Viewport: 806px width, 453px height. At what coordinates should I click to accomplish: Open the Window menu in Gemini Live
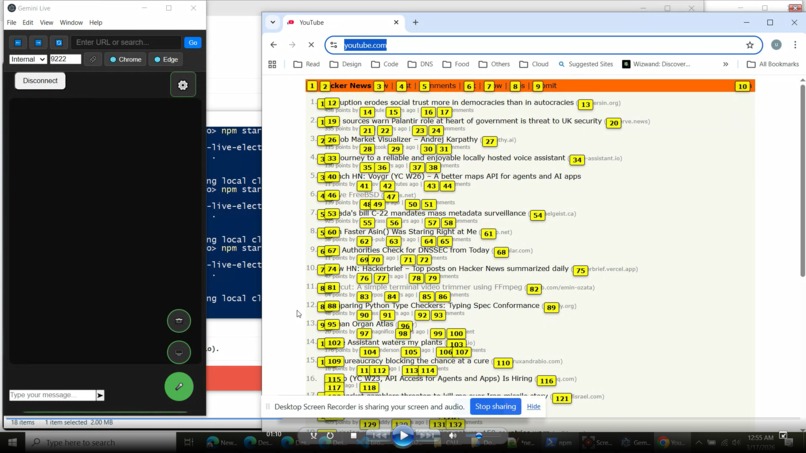71,23
